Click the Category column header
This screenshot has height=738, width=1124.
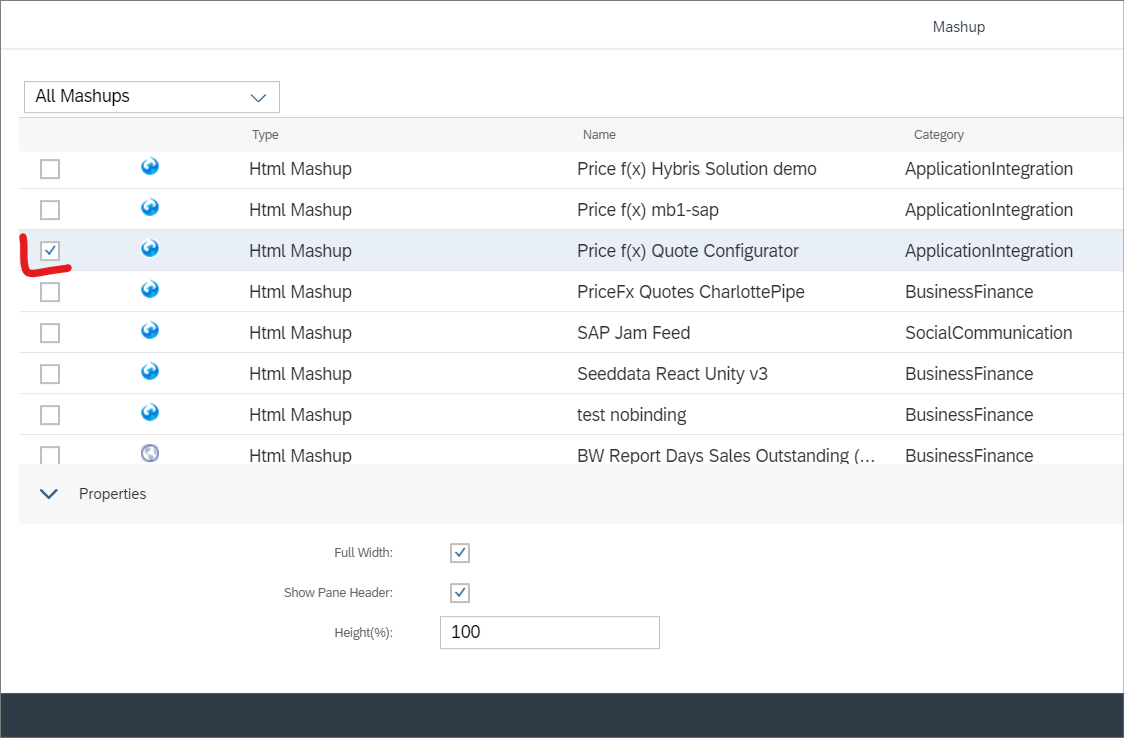click(x=938, y=135)
